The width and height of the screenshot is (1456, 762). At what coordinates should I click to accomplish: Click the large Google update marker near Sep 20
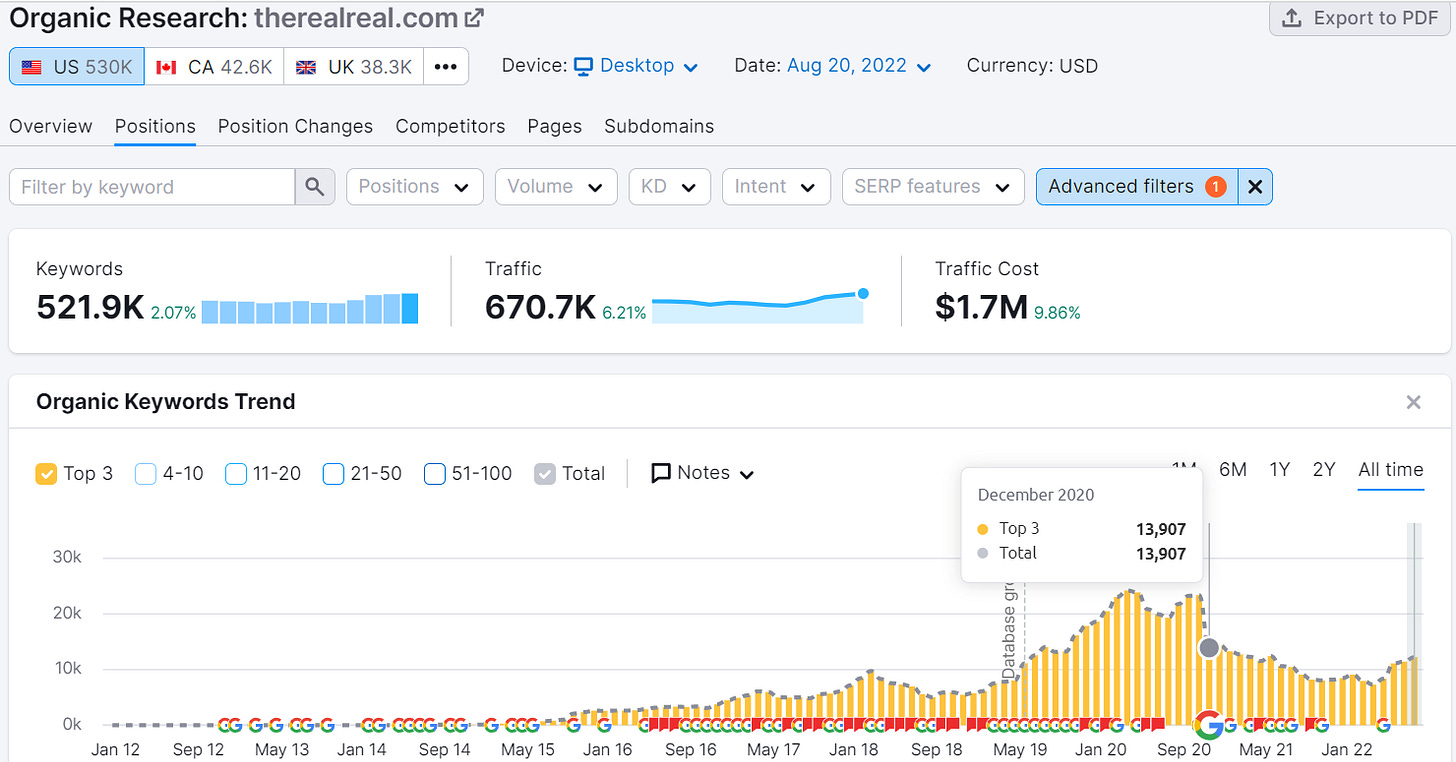[x=1209, y=723]
